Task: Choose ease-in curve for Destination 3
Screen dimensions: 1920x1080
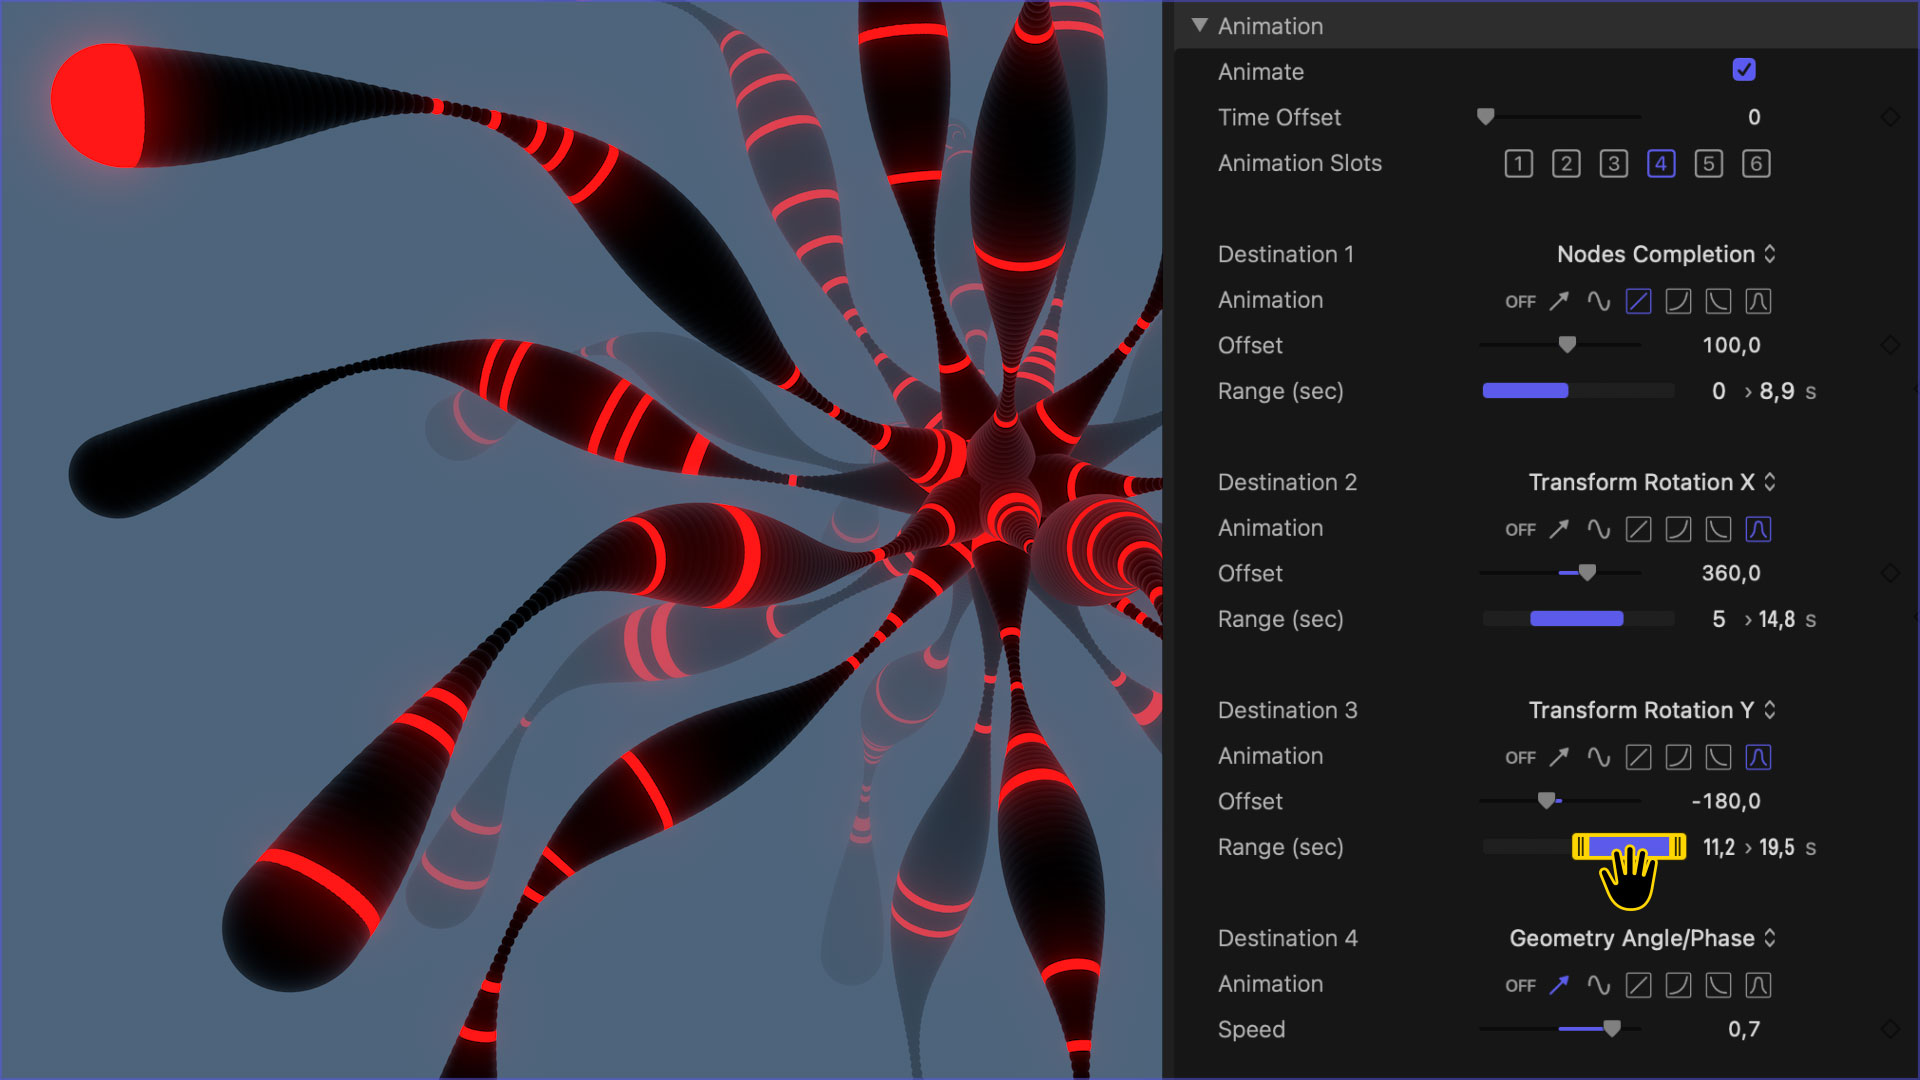Action: point(1678,757)
